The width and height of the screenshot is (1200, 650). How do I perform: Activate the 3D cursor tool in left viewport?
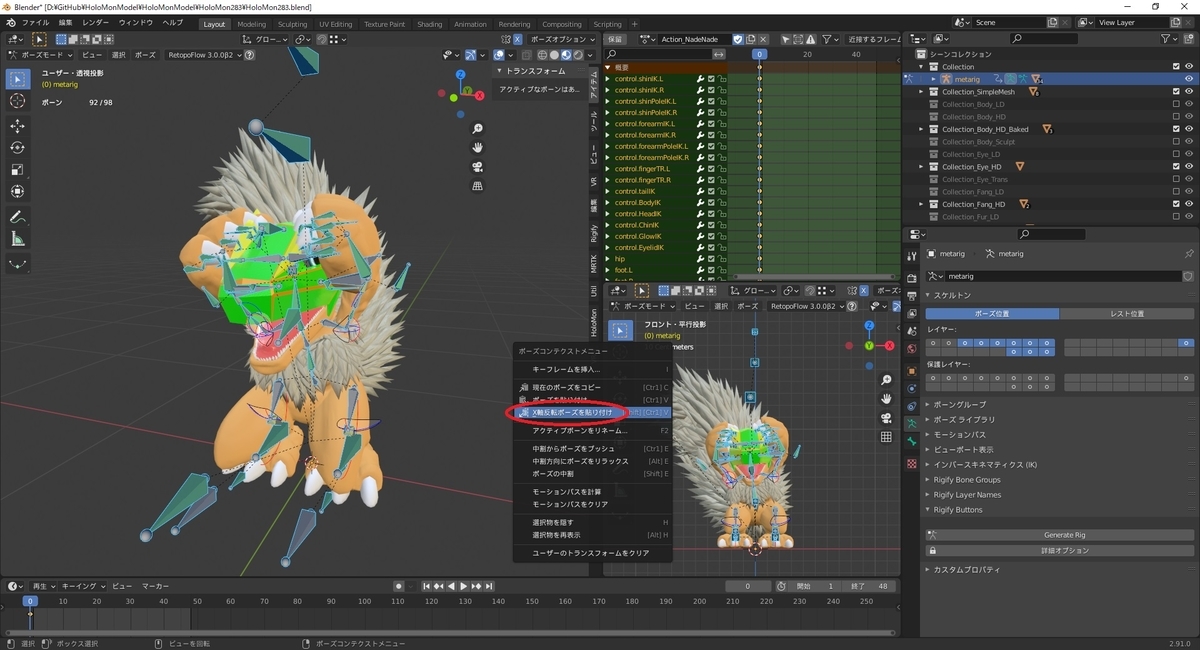[18, 101]
